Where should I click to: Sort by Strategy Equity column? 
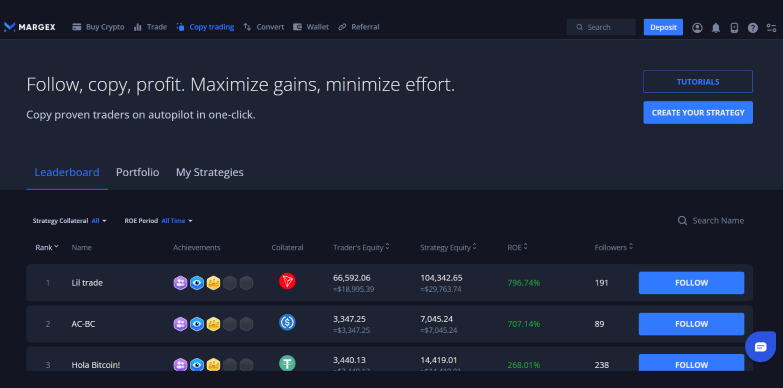448,247
